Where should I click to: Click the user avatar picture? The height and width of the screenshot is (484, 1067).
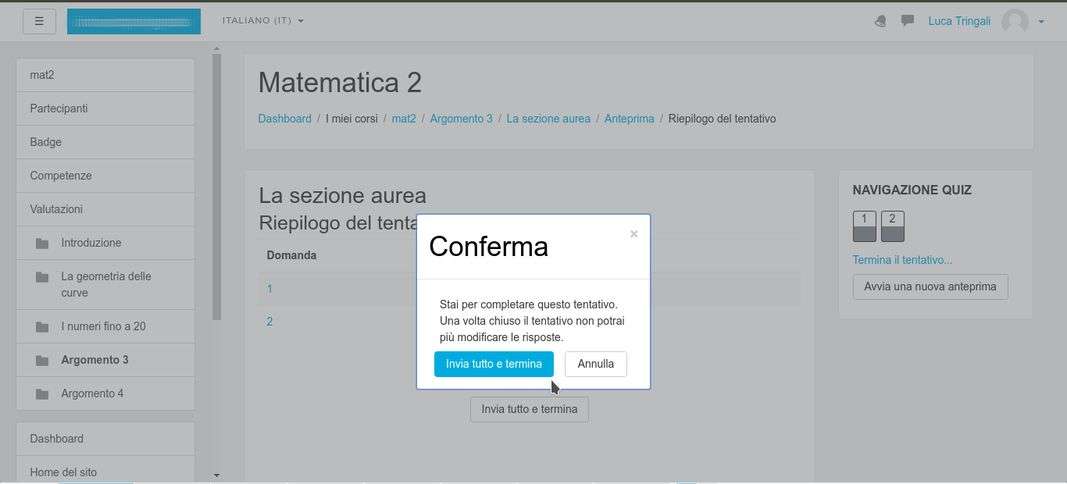coord(1015,22)
